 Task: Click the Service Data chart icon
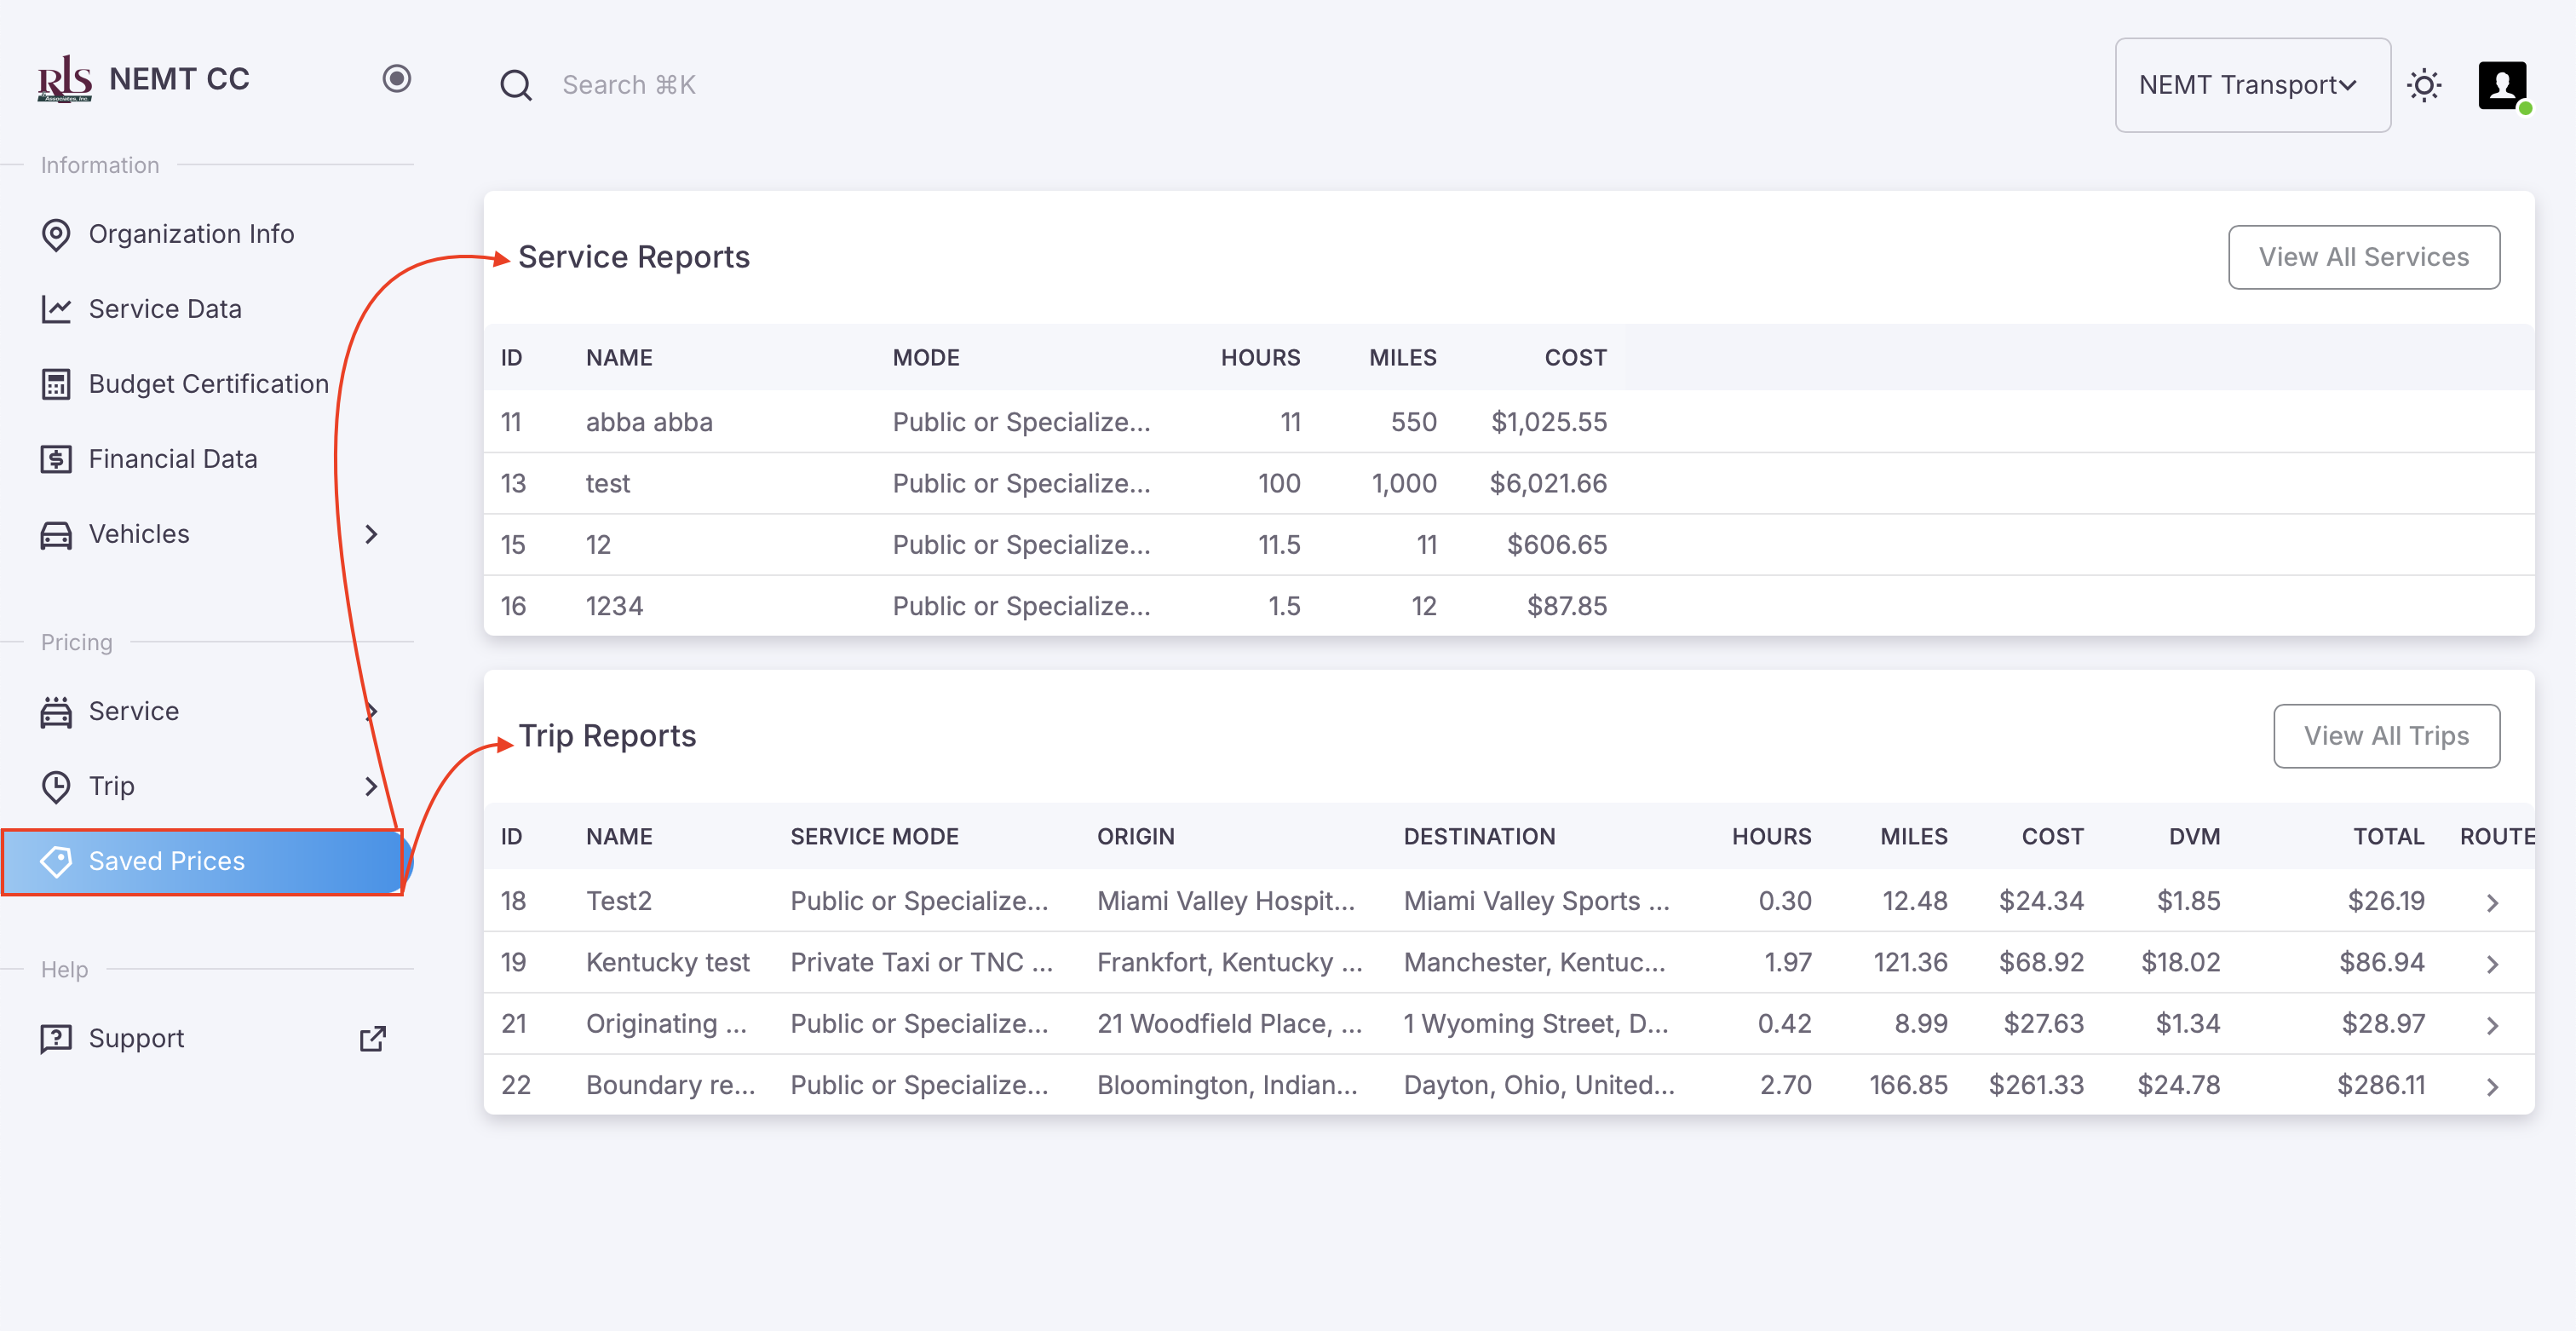[56, 309]
